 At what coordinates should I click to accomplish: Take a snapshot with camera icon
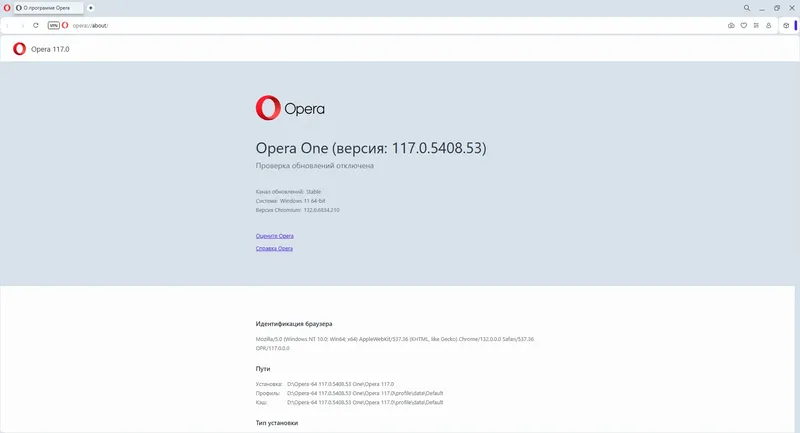pyautogui.click(x=731, y=26)
